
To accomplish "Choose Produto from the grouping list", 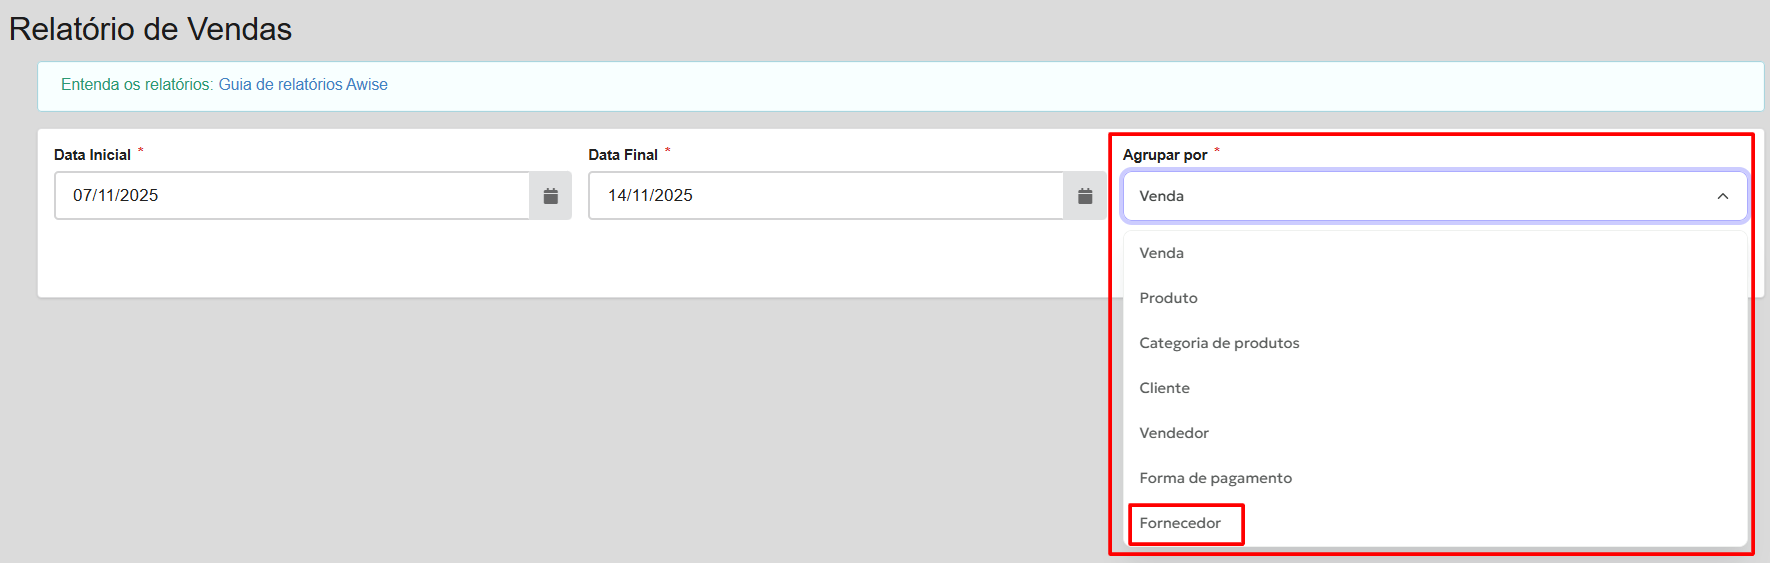I will click(1168, 298).
